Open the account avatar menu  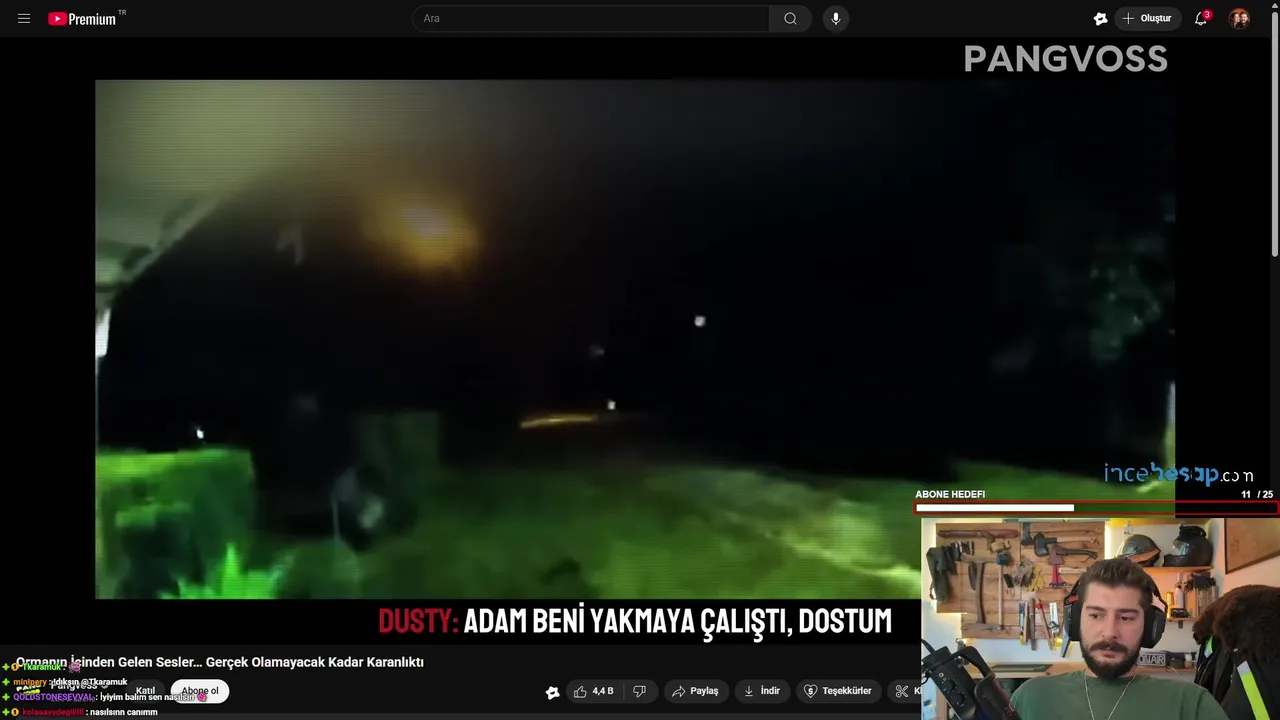tap(1240, 18)
